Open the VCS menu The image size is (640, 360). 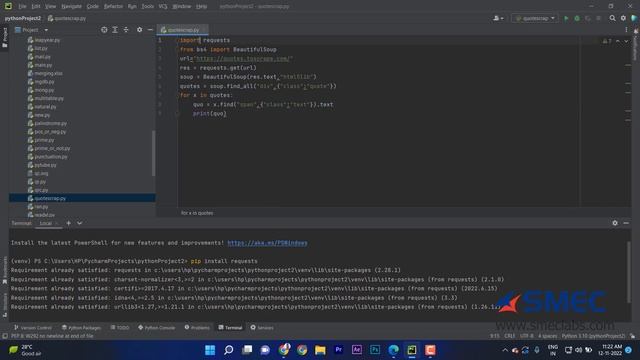click(163, 7)
